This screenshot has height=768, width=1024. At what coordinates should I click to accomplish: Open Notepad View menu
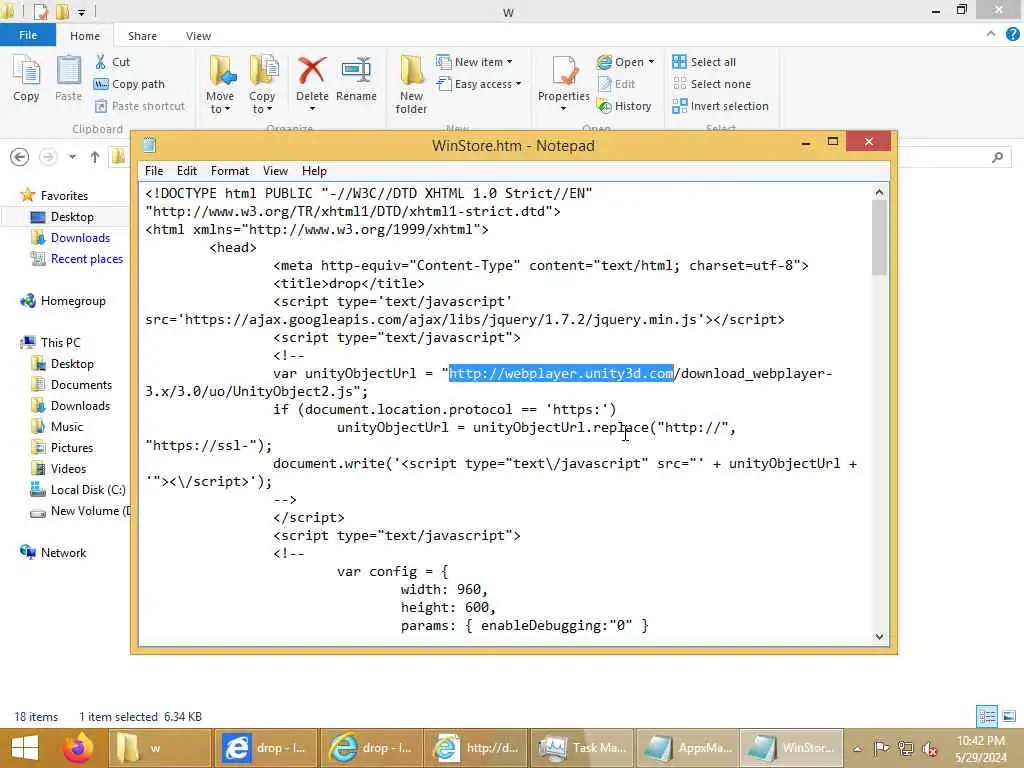click(x=275, y=171)
